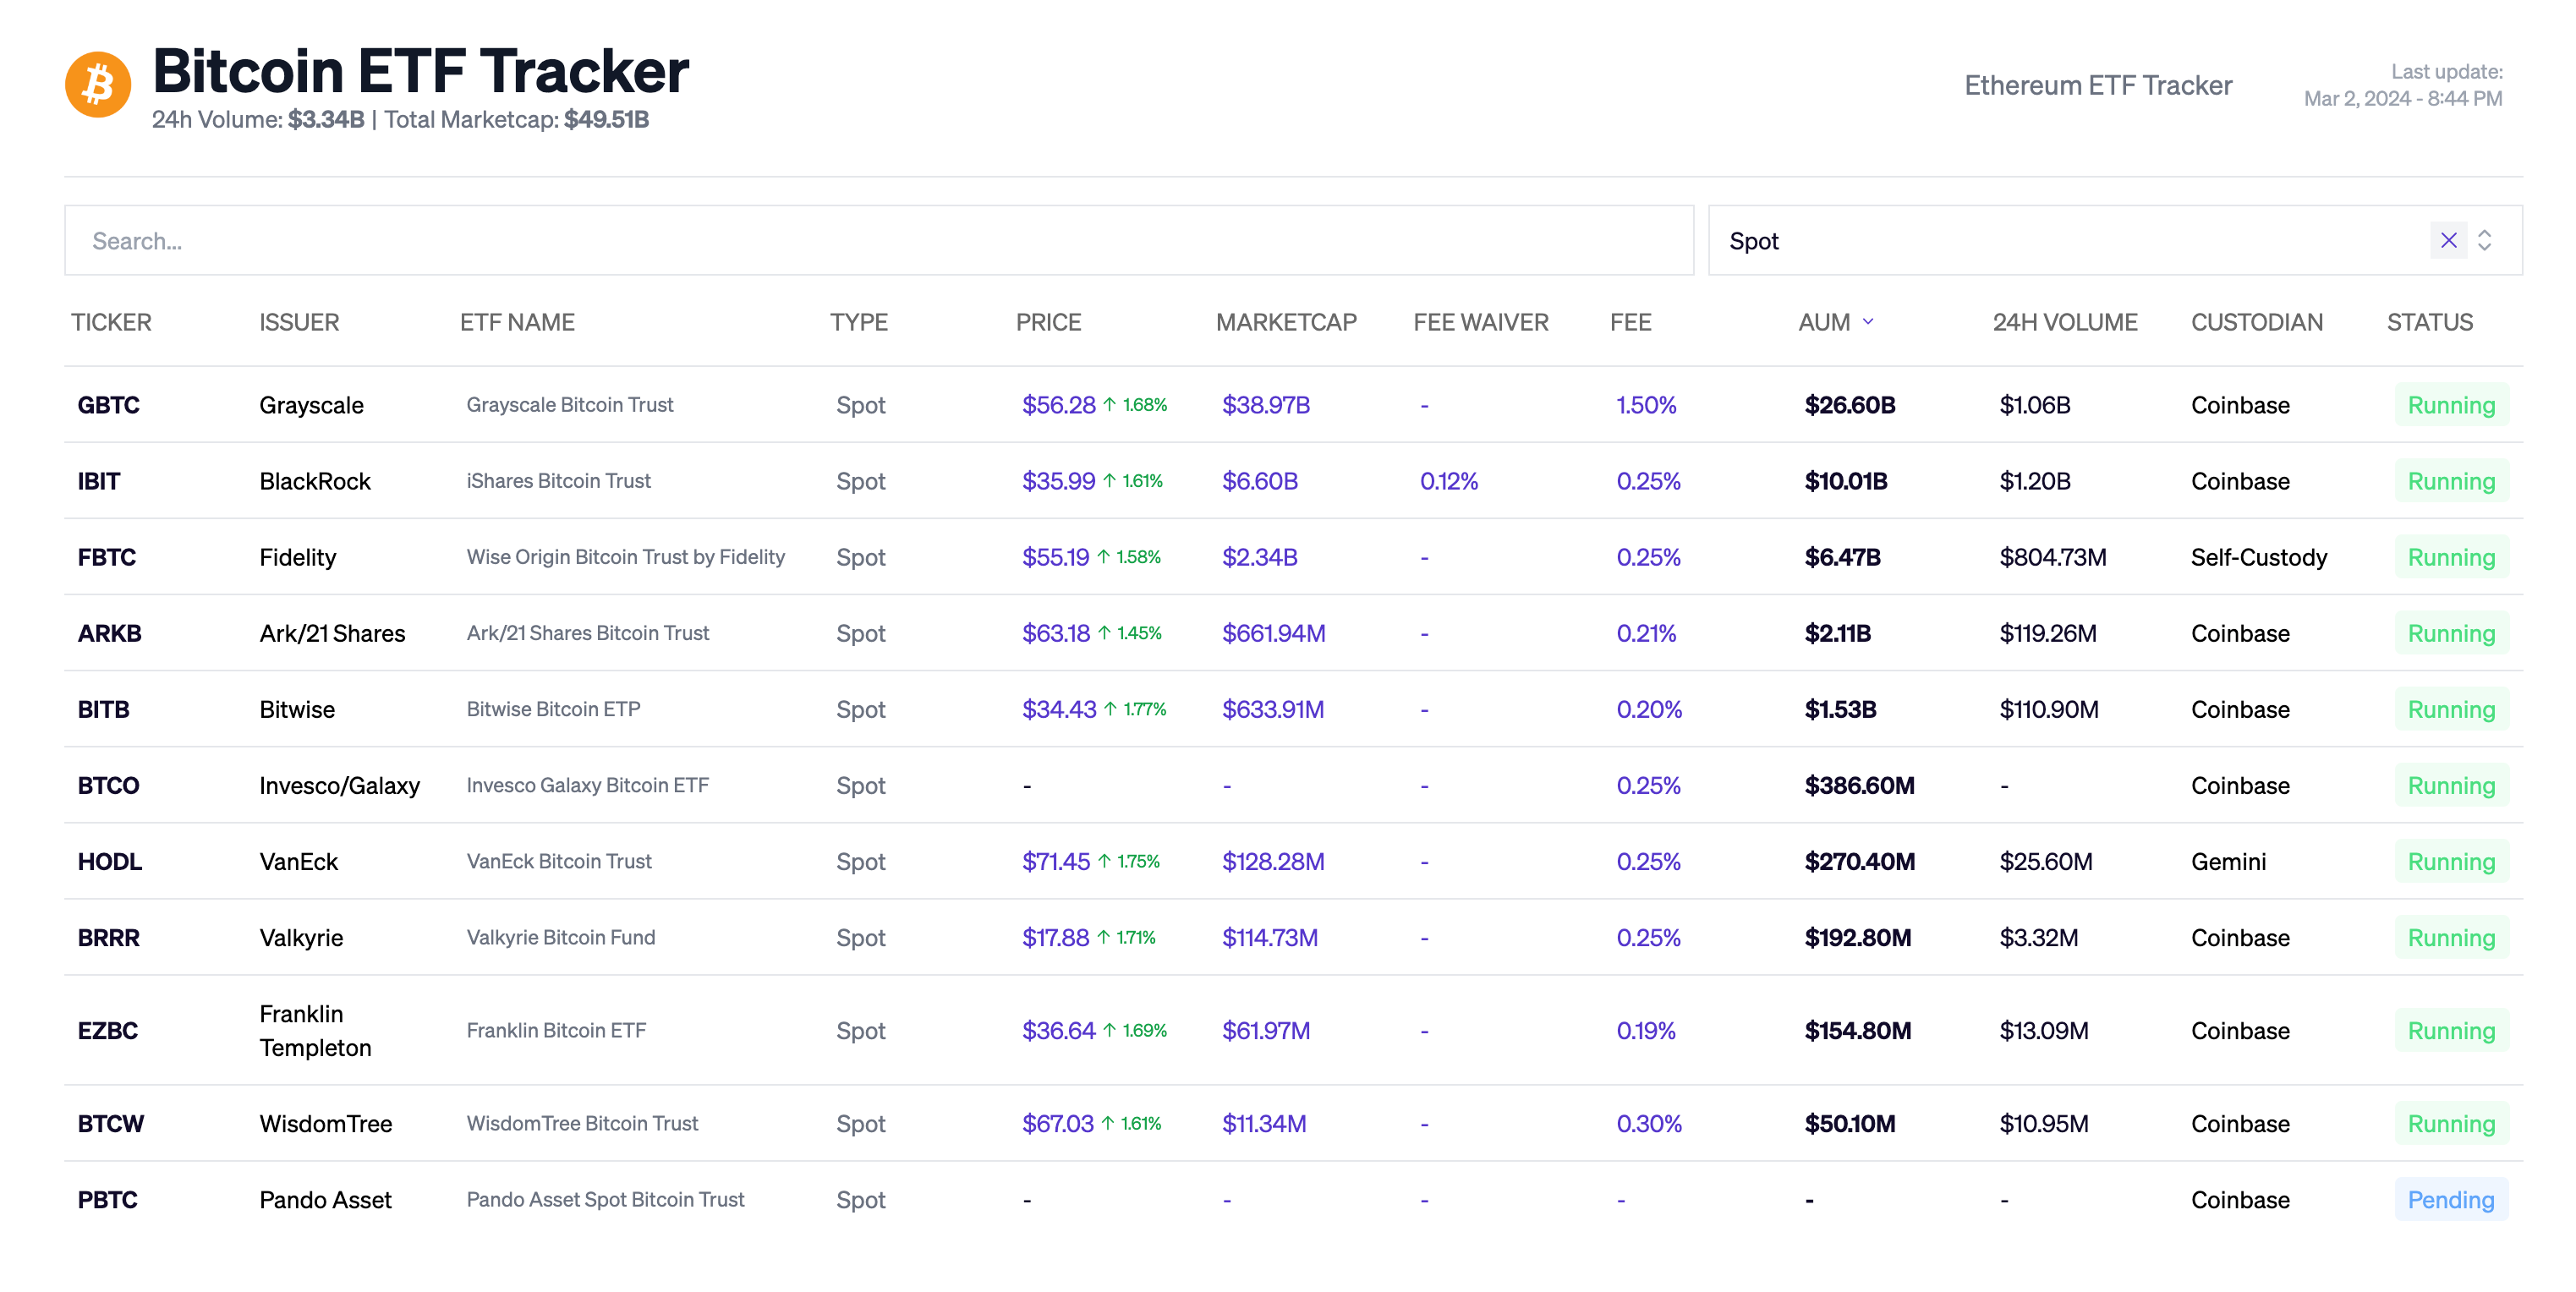The height and width of the screenshot is (1292, 2576).
Task: Click GBTC fee 1.50%
Action: (1646, 405)
